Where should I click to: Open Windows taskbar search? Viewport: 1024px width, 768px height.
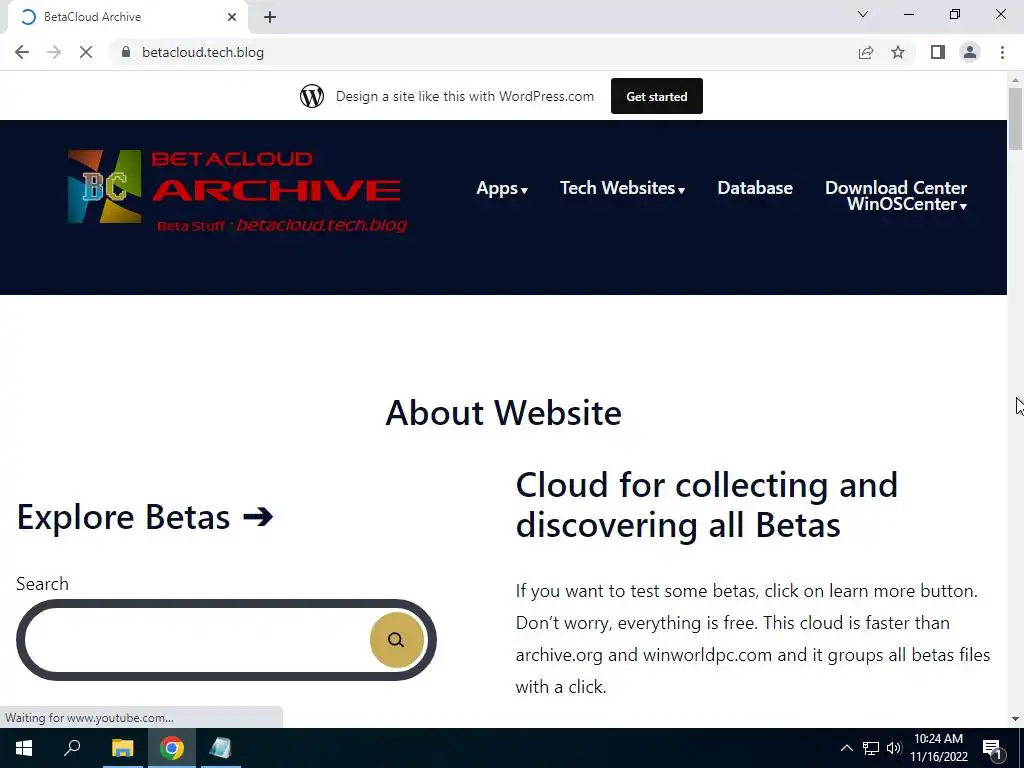click(x=72, y=748)
